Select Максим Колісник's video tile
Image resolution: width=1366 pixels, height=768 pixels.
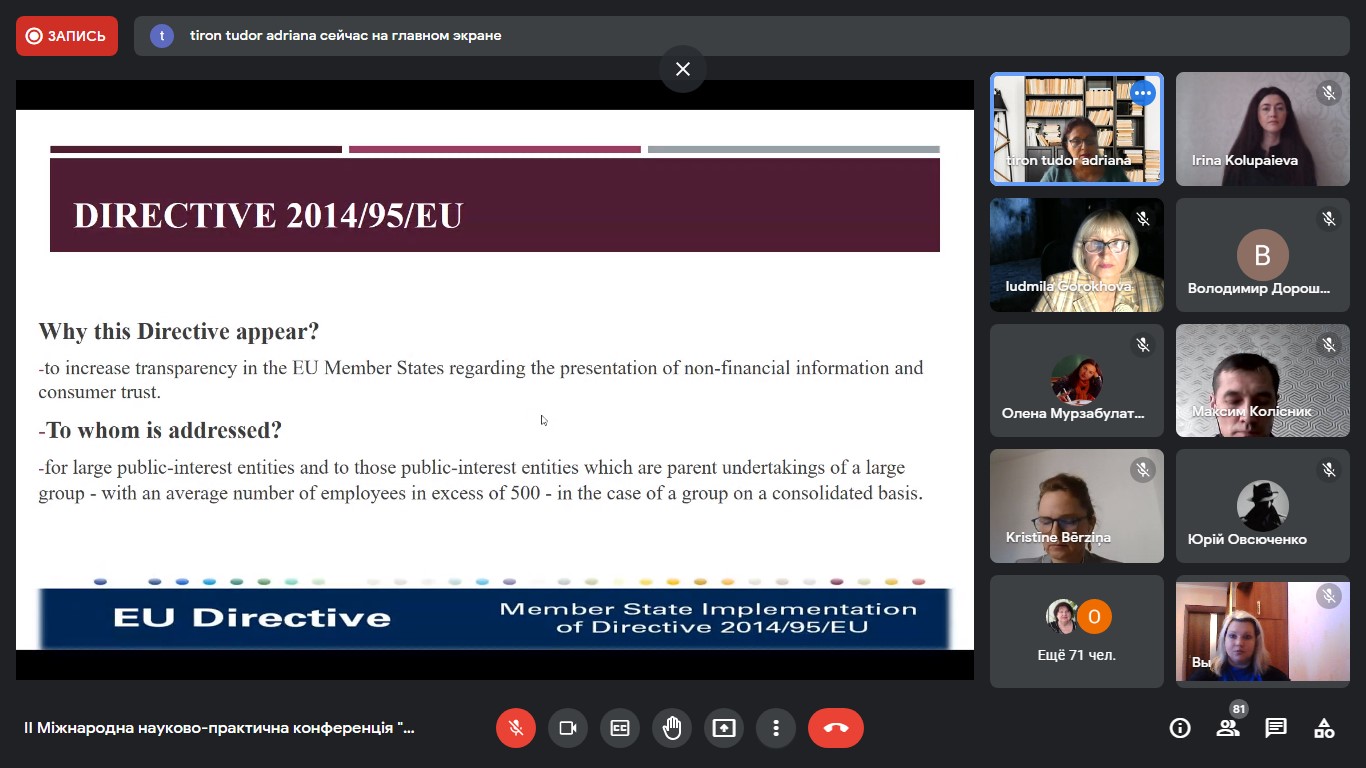(x=1262, y=381)
